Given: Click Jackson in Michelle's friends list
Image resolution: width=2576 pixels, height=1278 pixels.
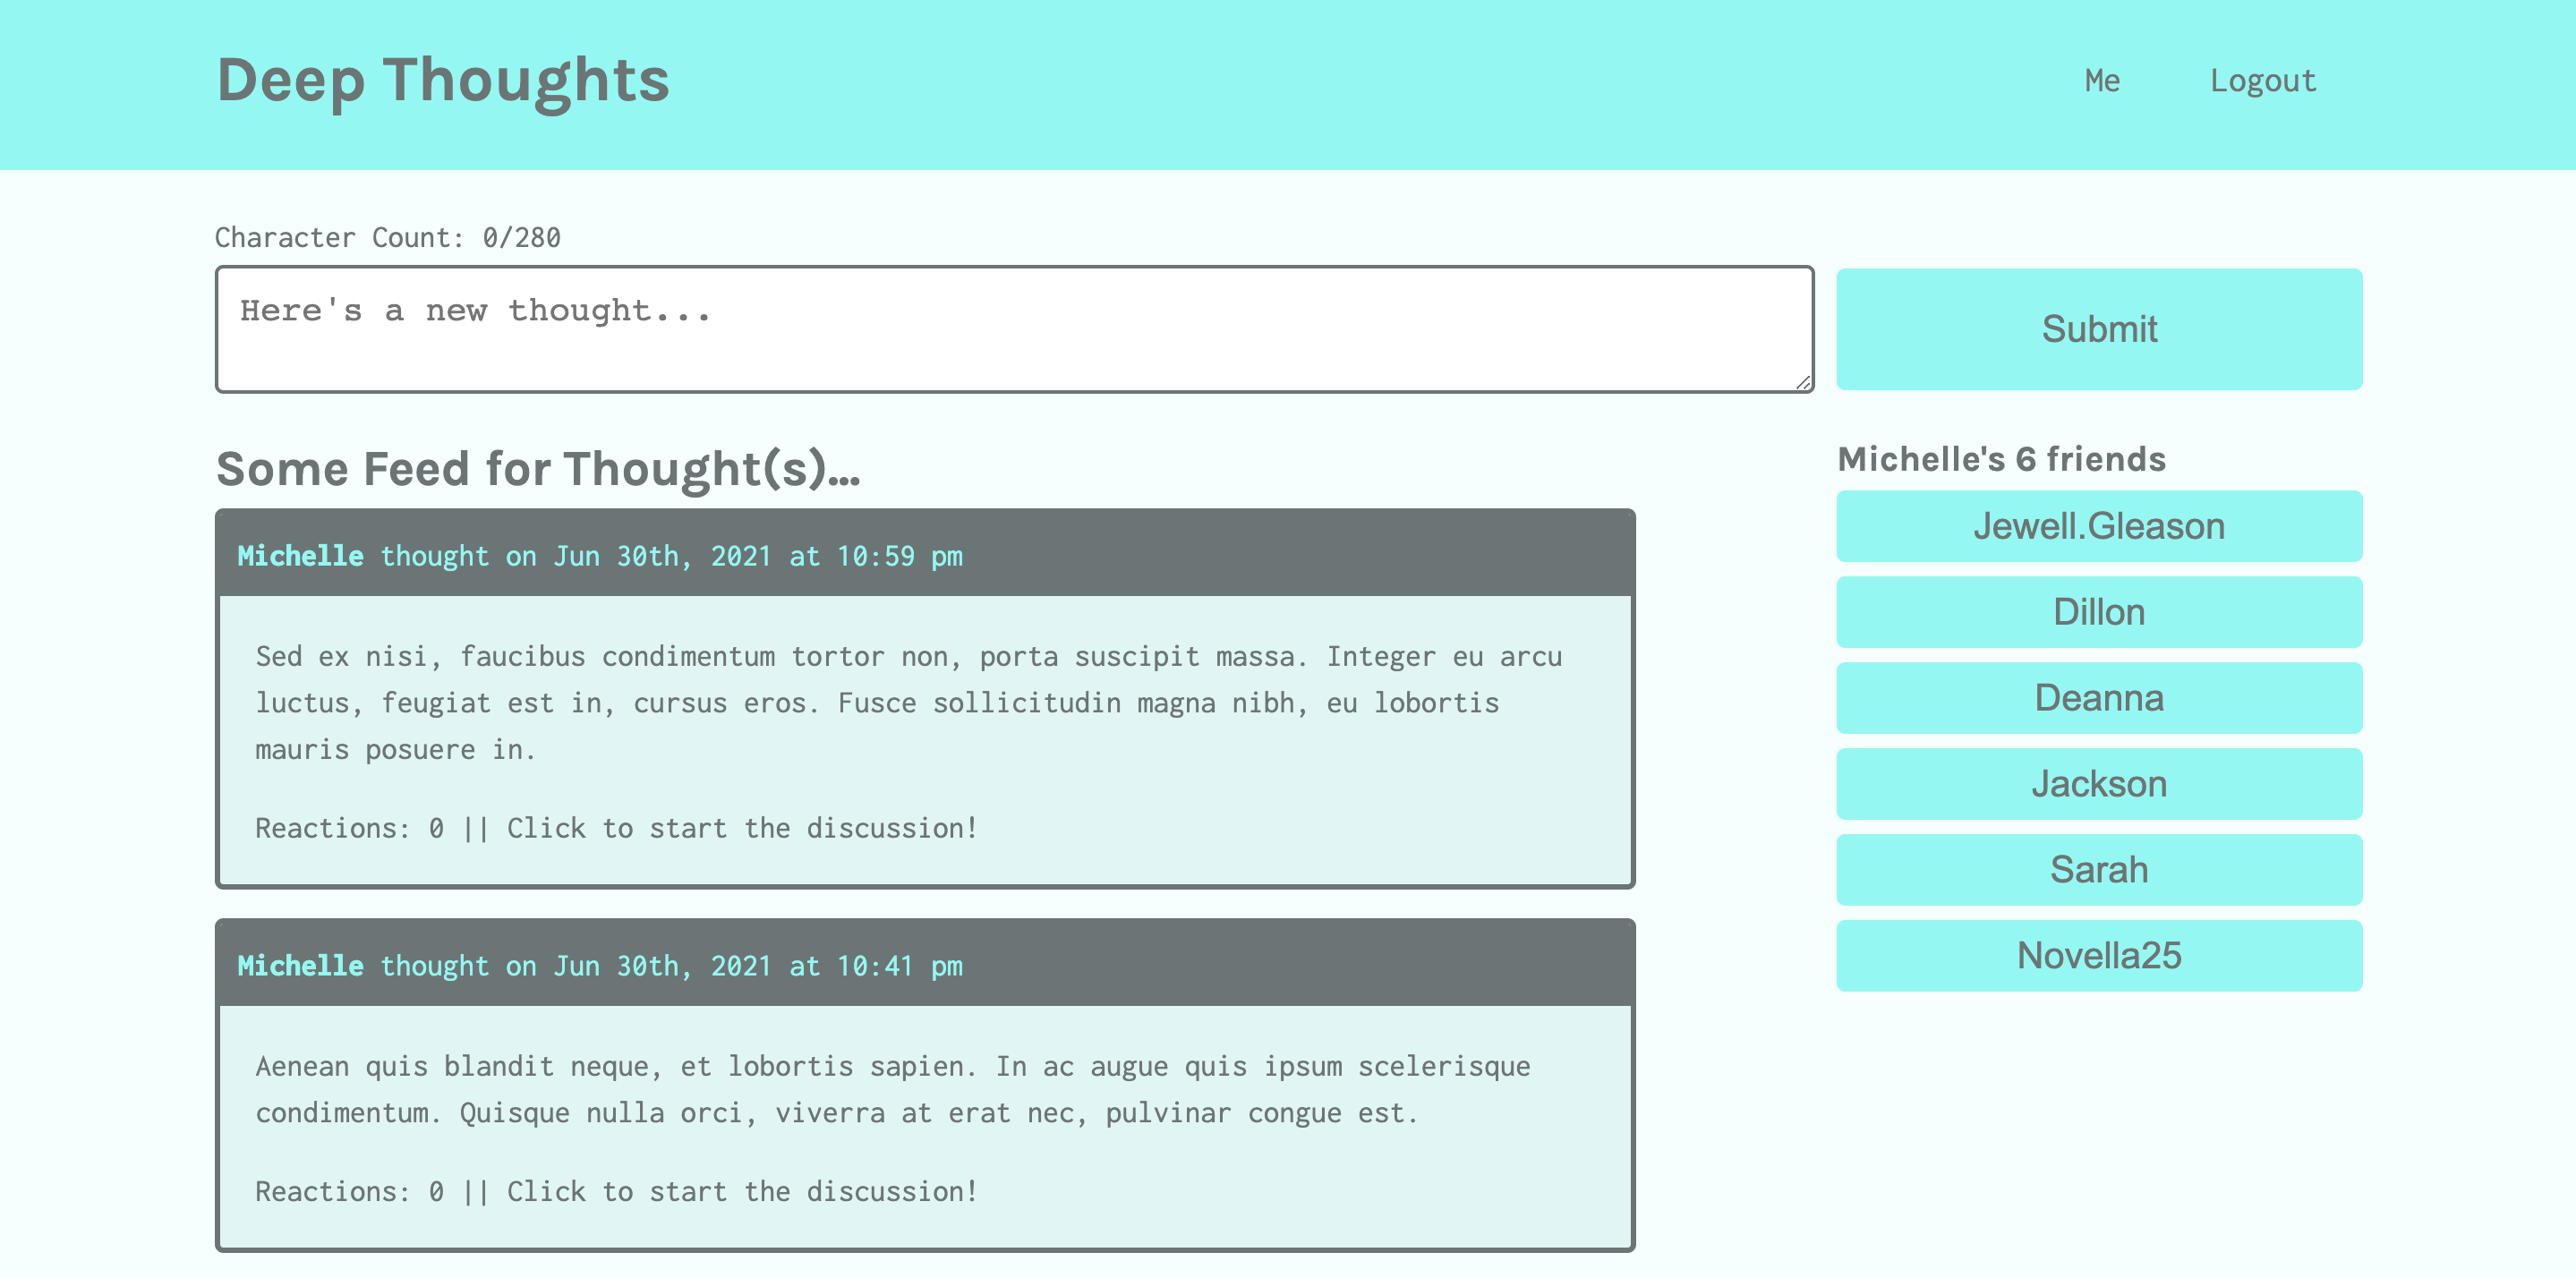Looking at the screenshot, I should tap(2099, 783).
